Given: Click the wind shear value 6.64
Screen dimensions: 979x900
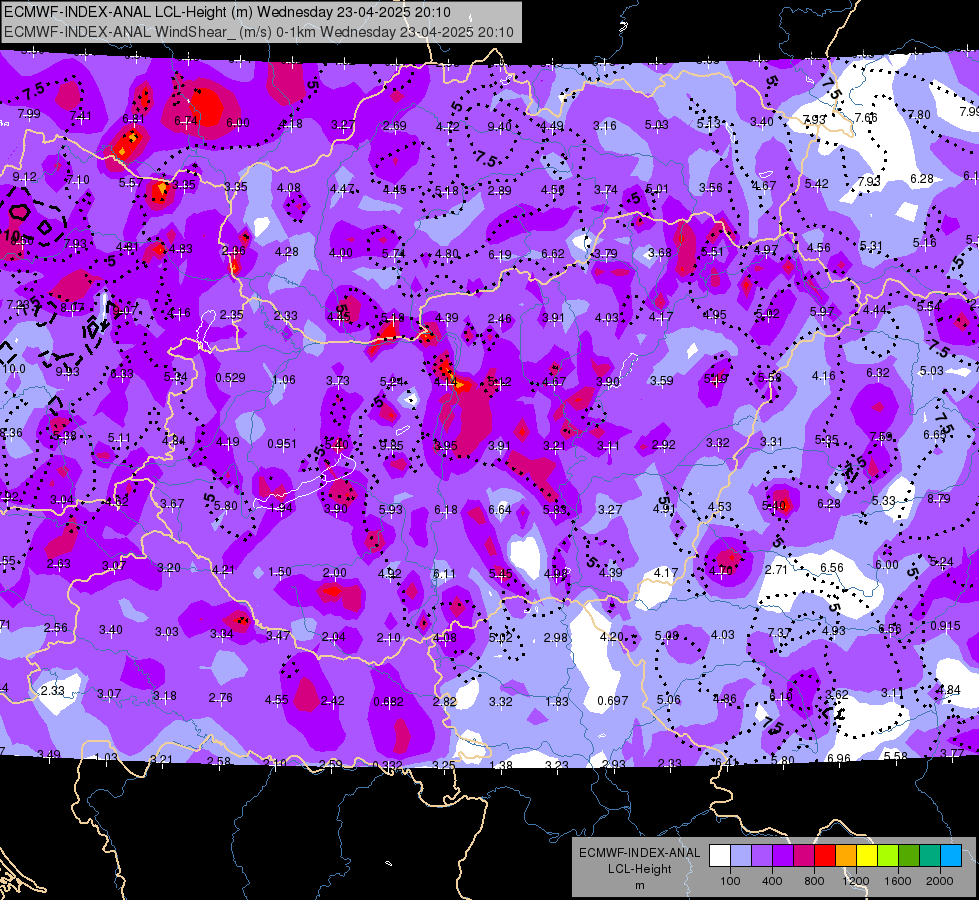Looking at the screenshot, I should point(499,510).
